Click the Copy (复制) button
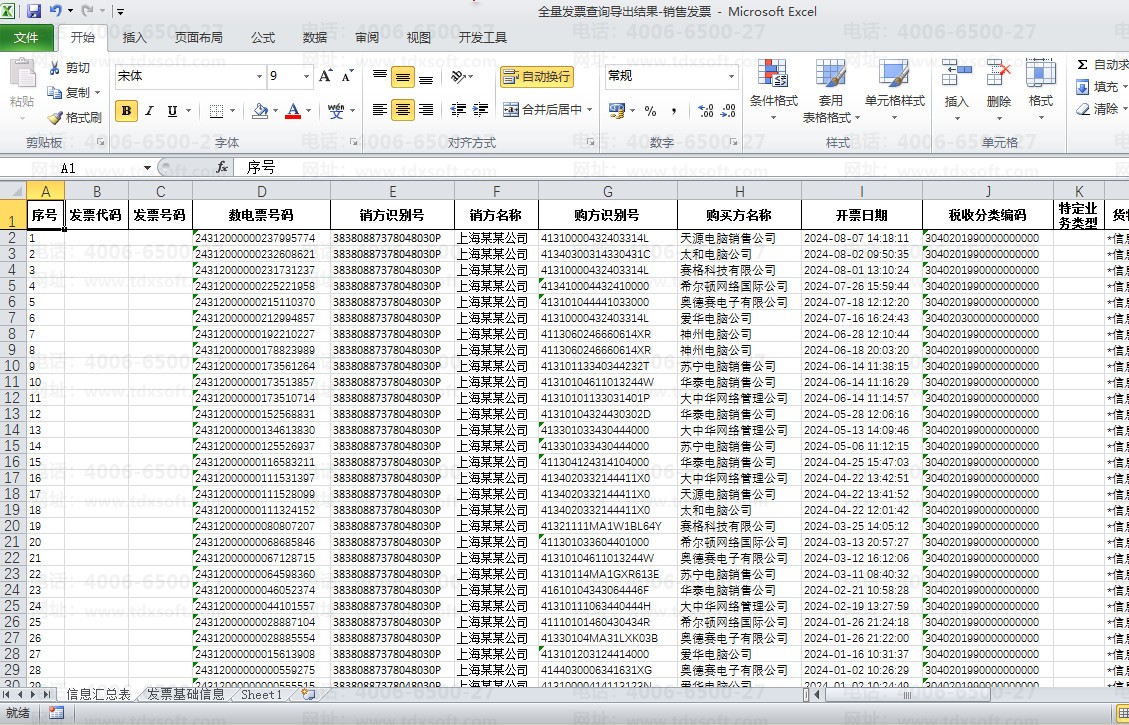 (x=68, y=93)
